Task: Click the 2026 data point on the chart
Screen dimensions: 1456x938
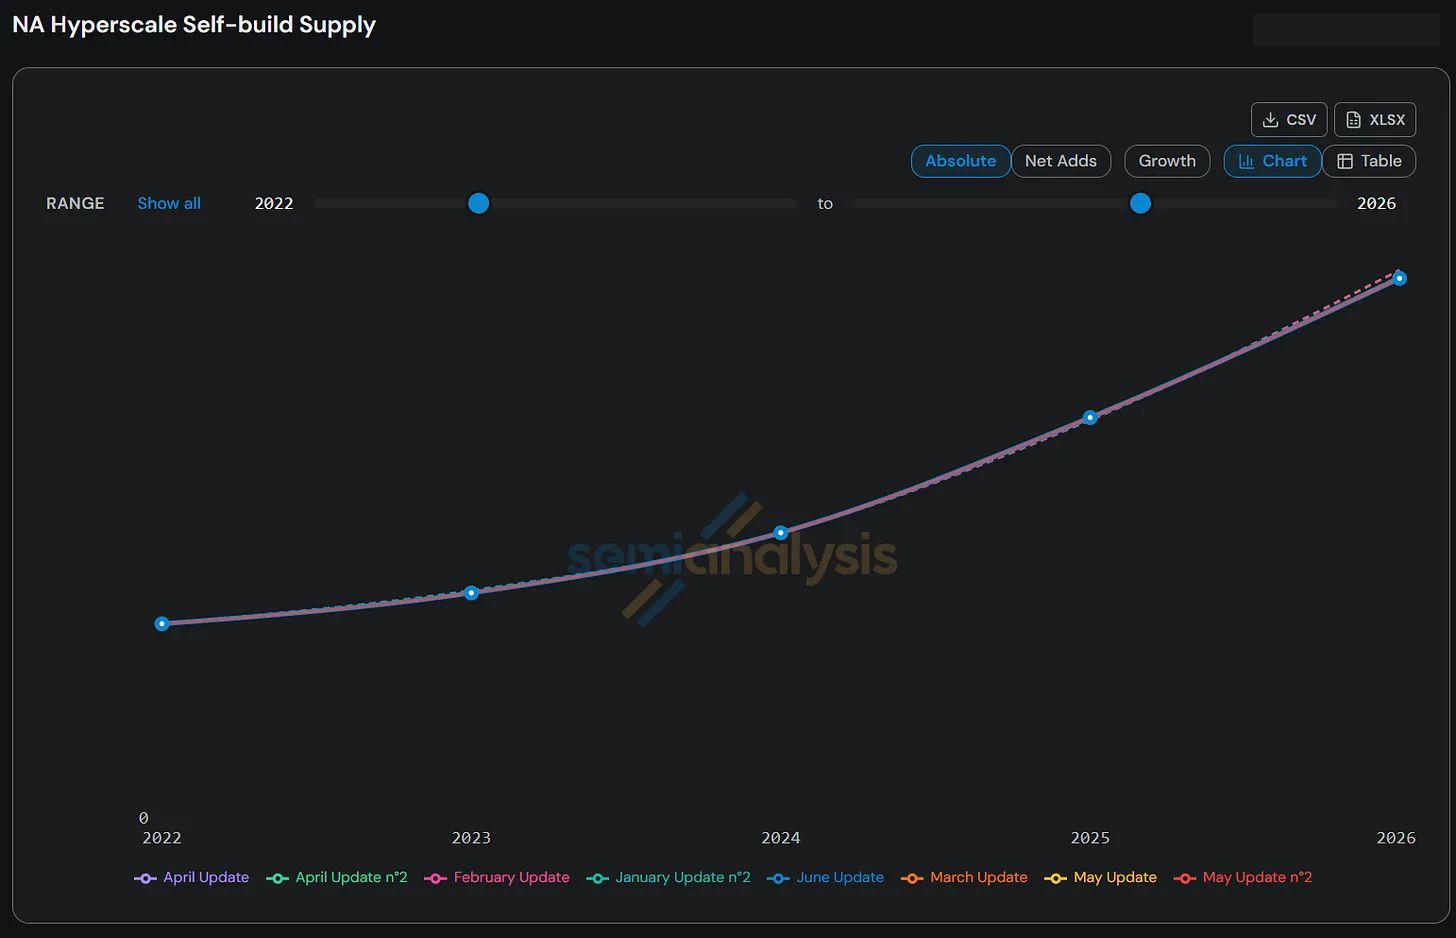Action: click(x=1400, y=279)
